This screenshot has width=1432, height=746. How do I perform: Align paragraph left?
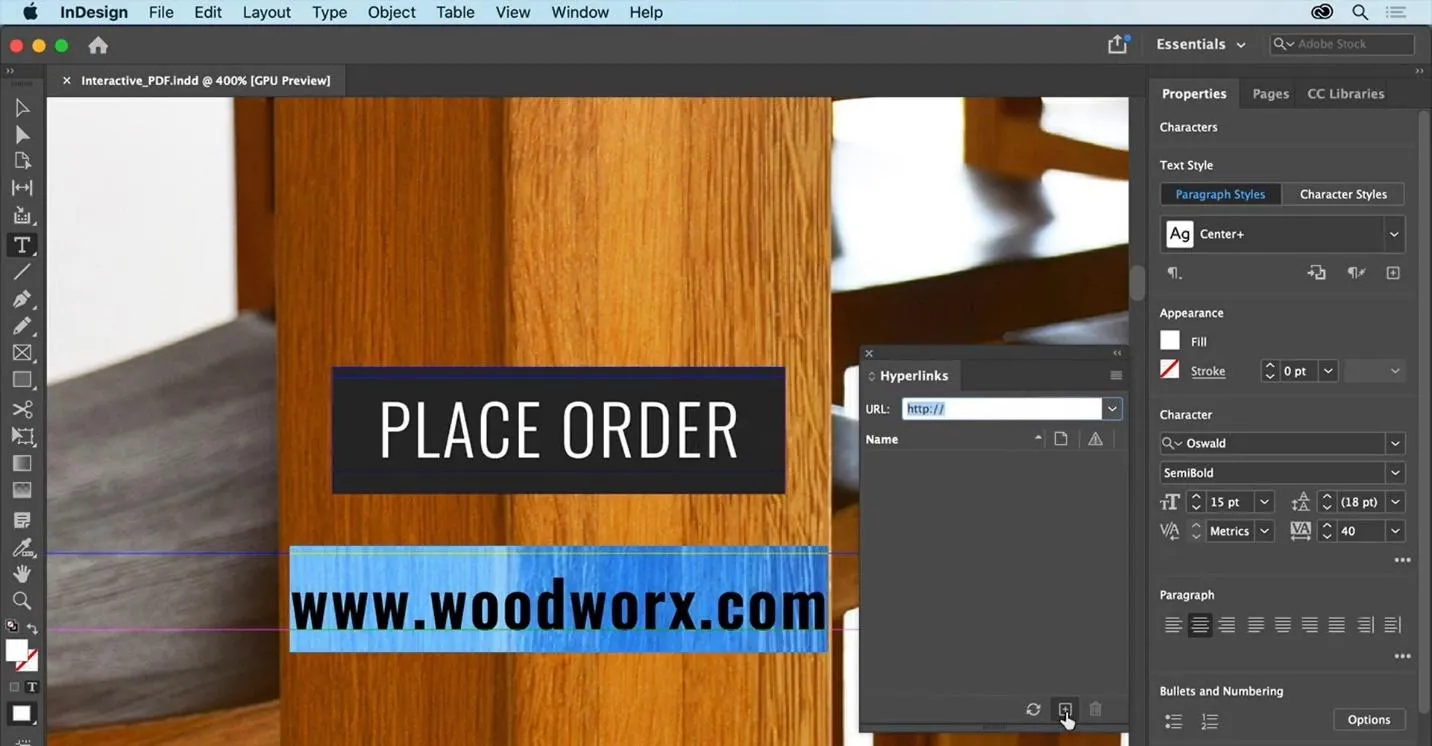tap(1174, 625)
